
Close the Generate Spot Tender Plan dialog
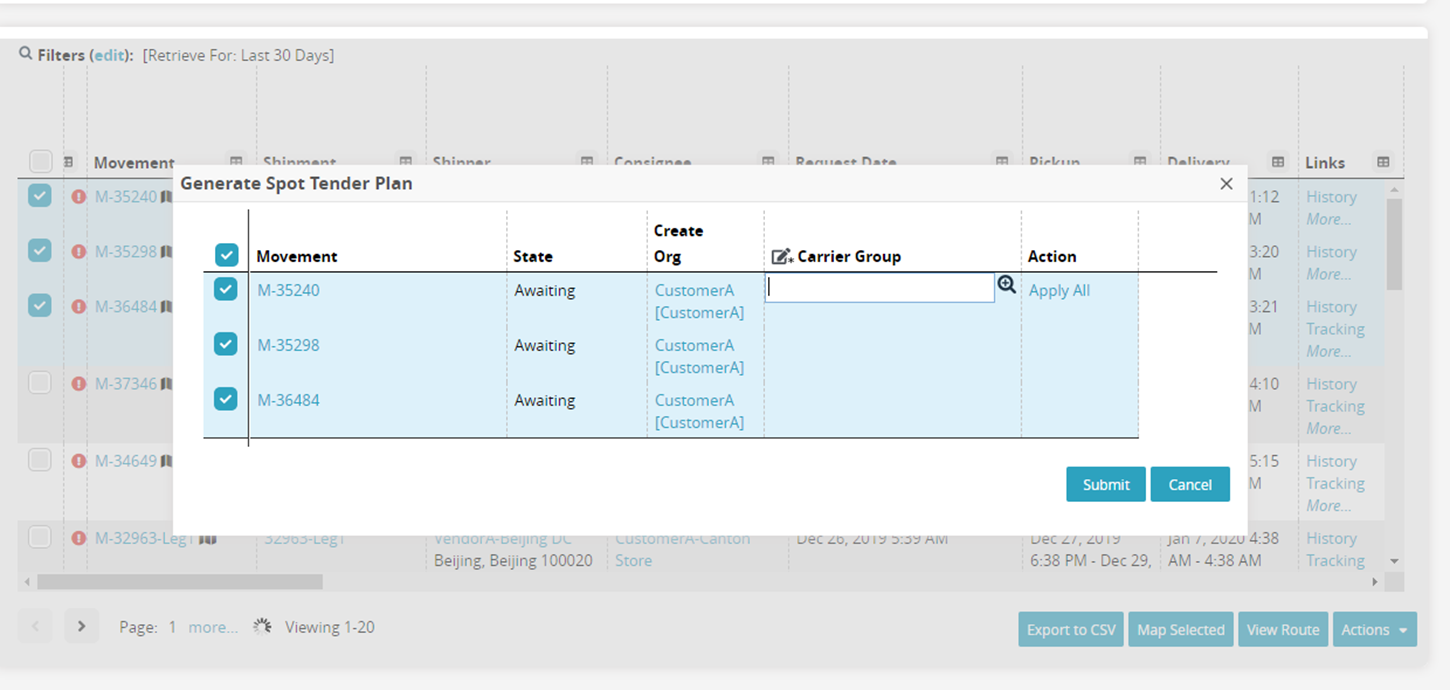(1226, 184)
